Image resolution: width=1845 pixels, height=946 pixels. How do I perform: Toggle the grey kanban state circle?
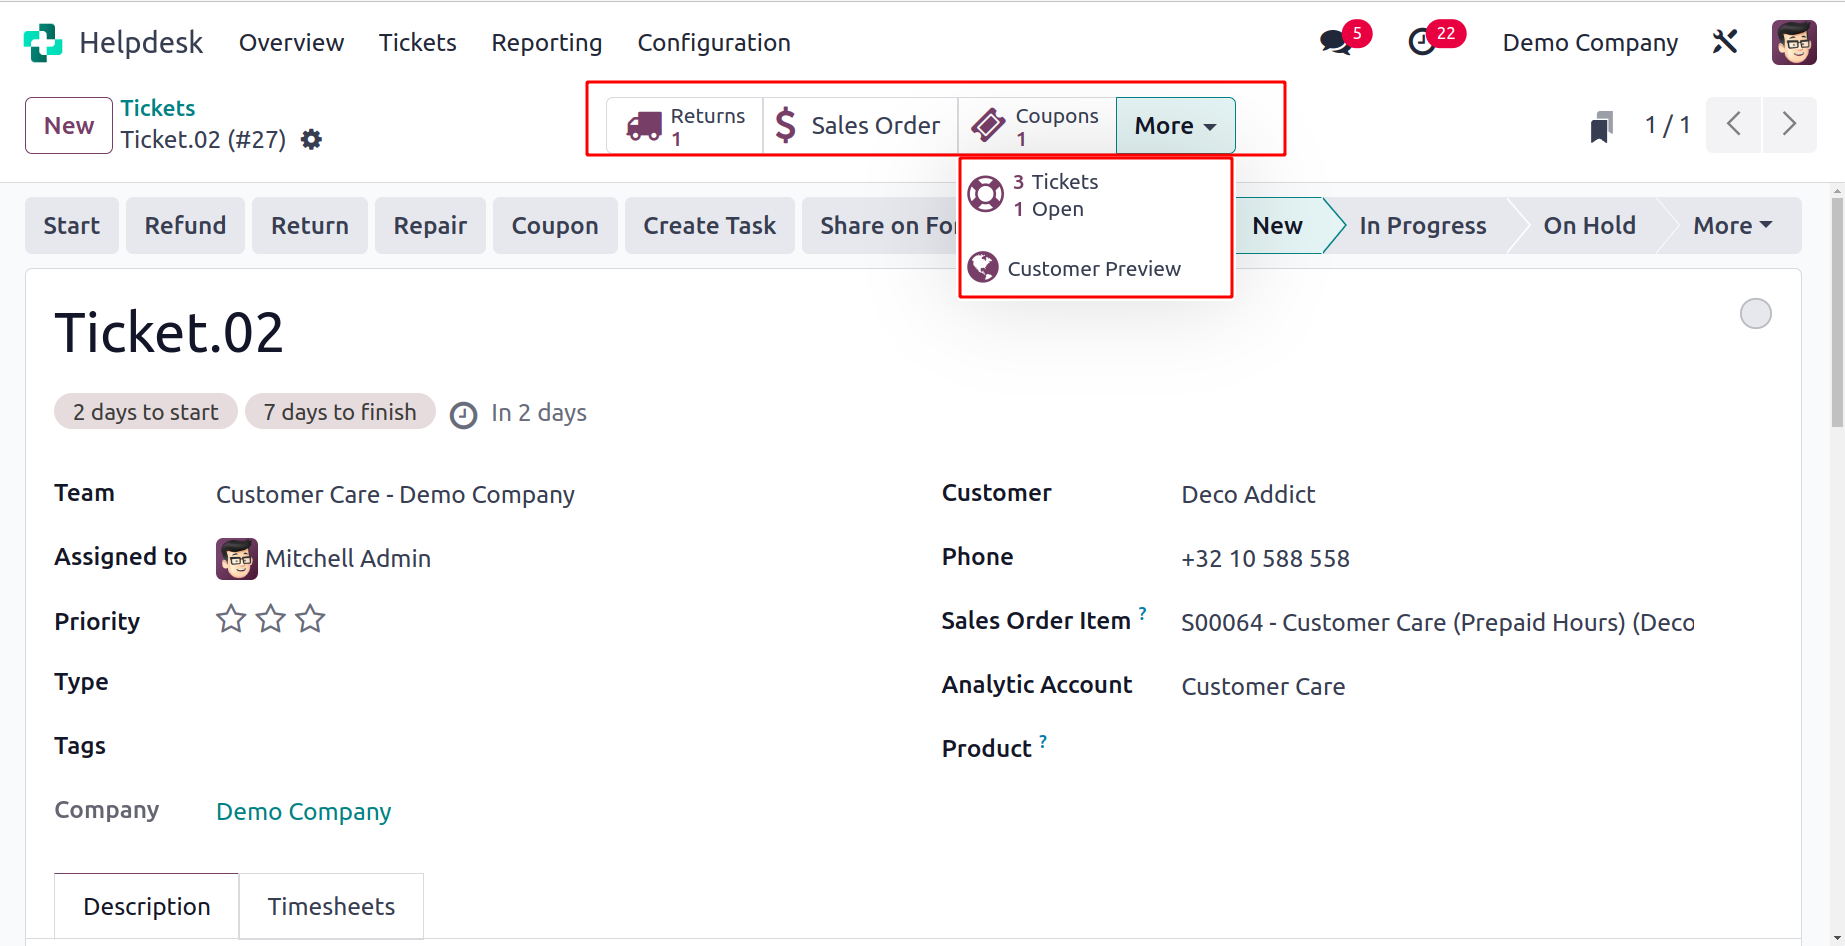pyautogui.click(x=1755, y=314)
